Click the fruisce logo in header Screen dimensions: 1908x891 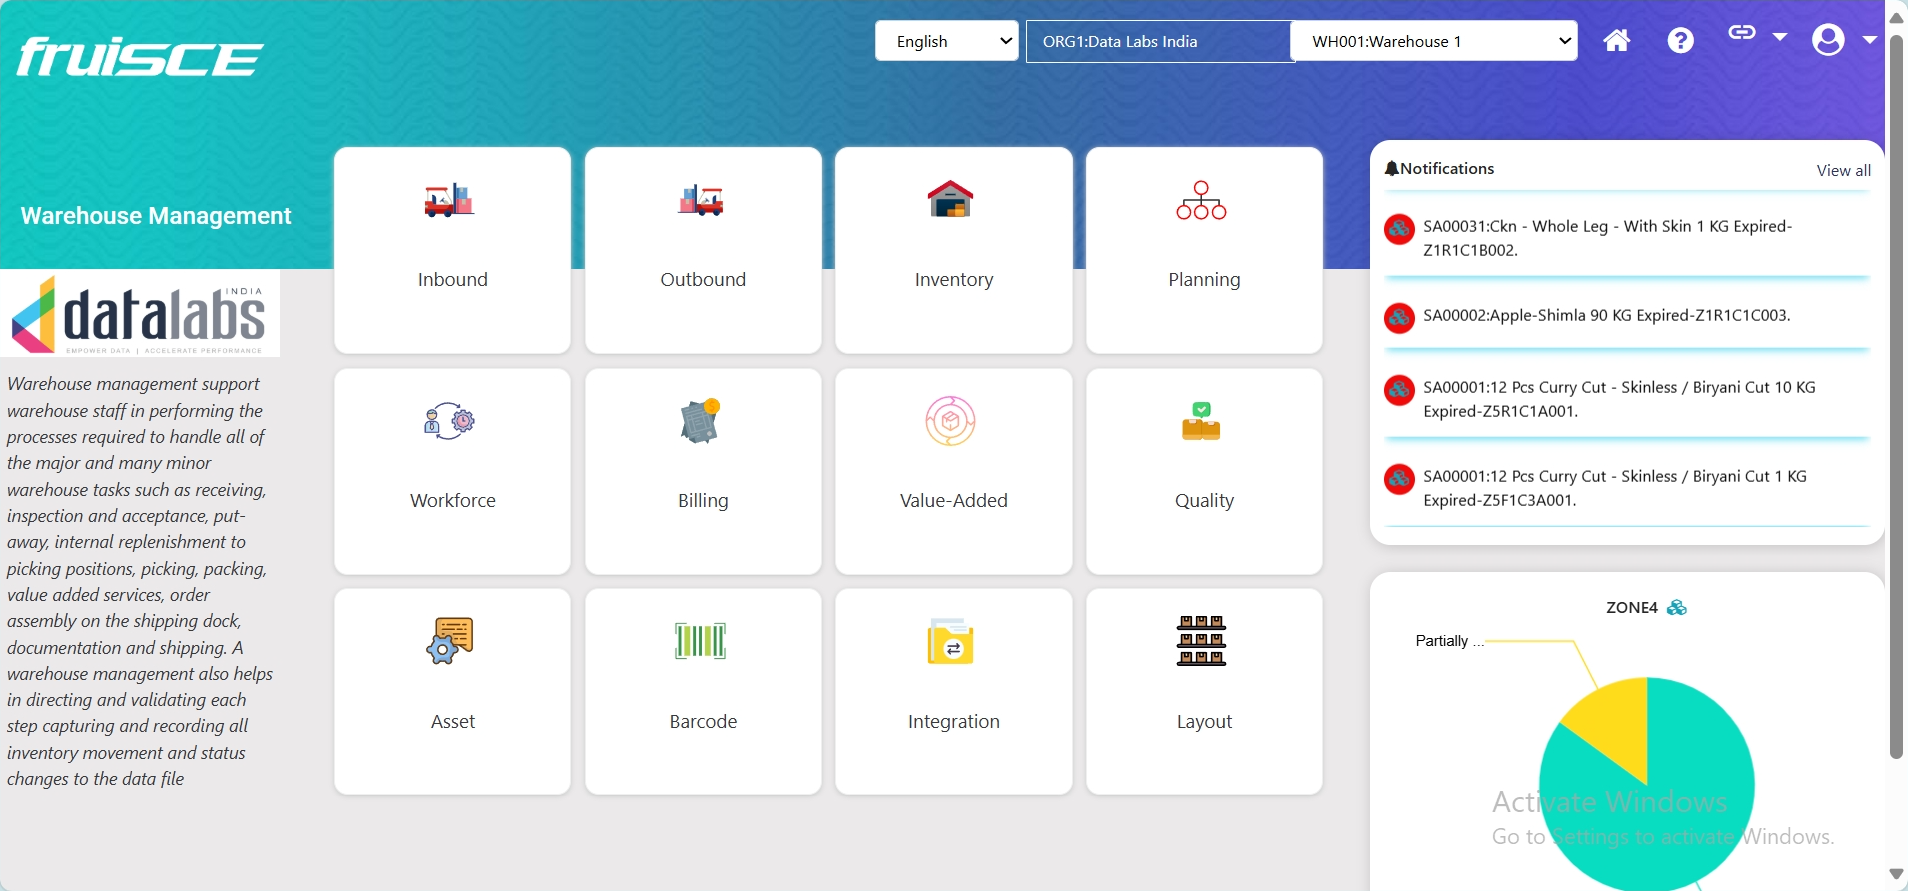[x=140, y=57]
